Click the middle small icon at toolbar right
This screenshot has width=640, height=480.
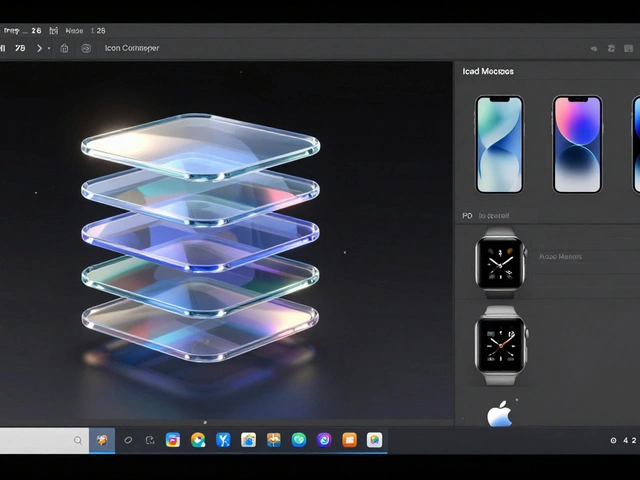point(611,49)
